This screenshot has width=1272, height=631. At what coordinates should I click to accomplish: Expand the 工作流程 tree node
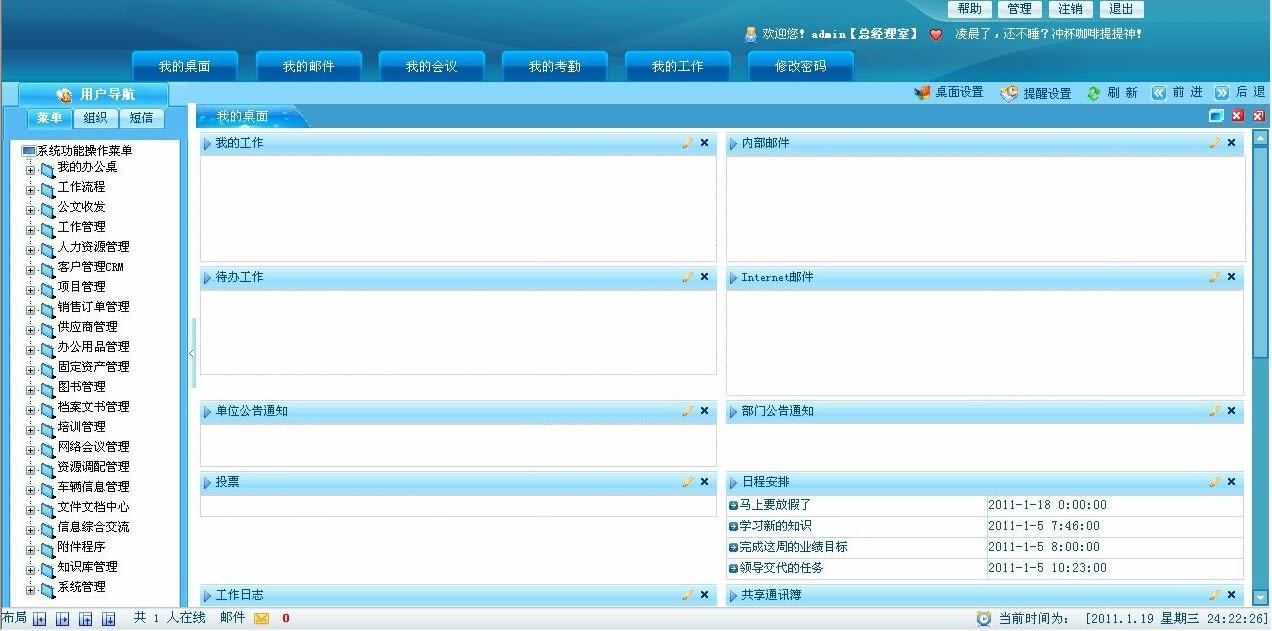[30, 189]
